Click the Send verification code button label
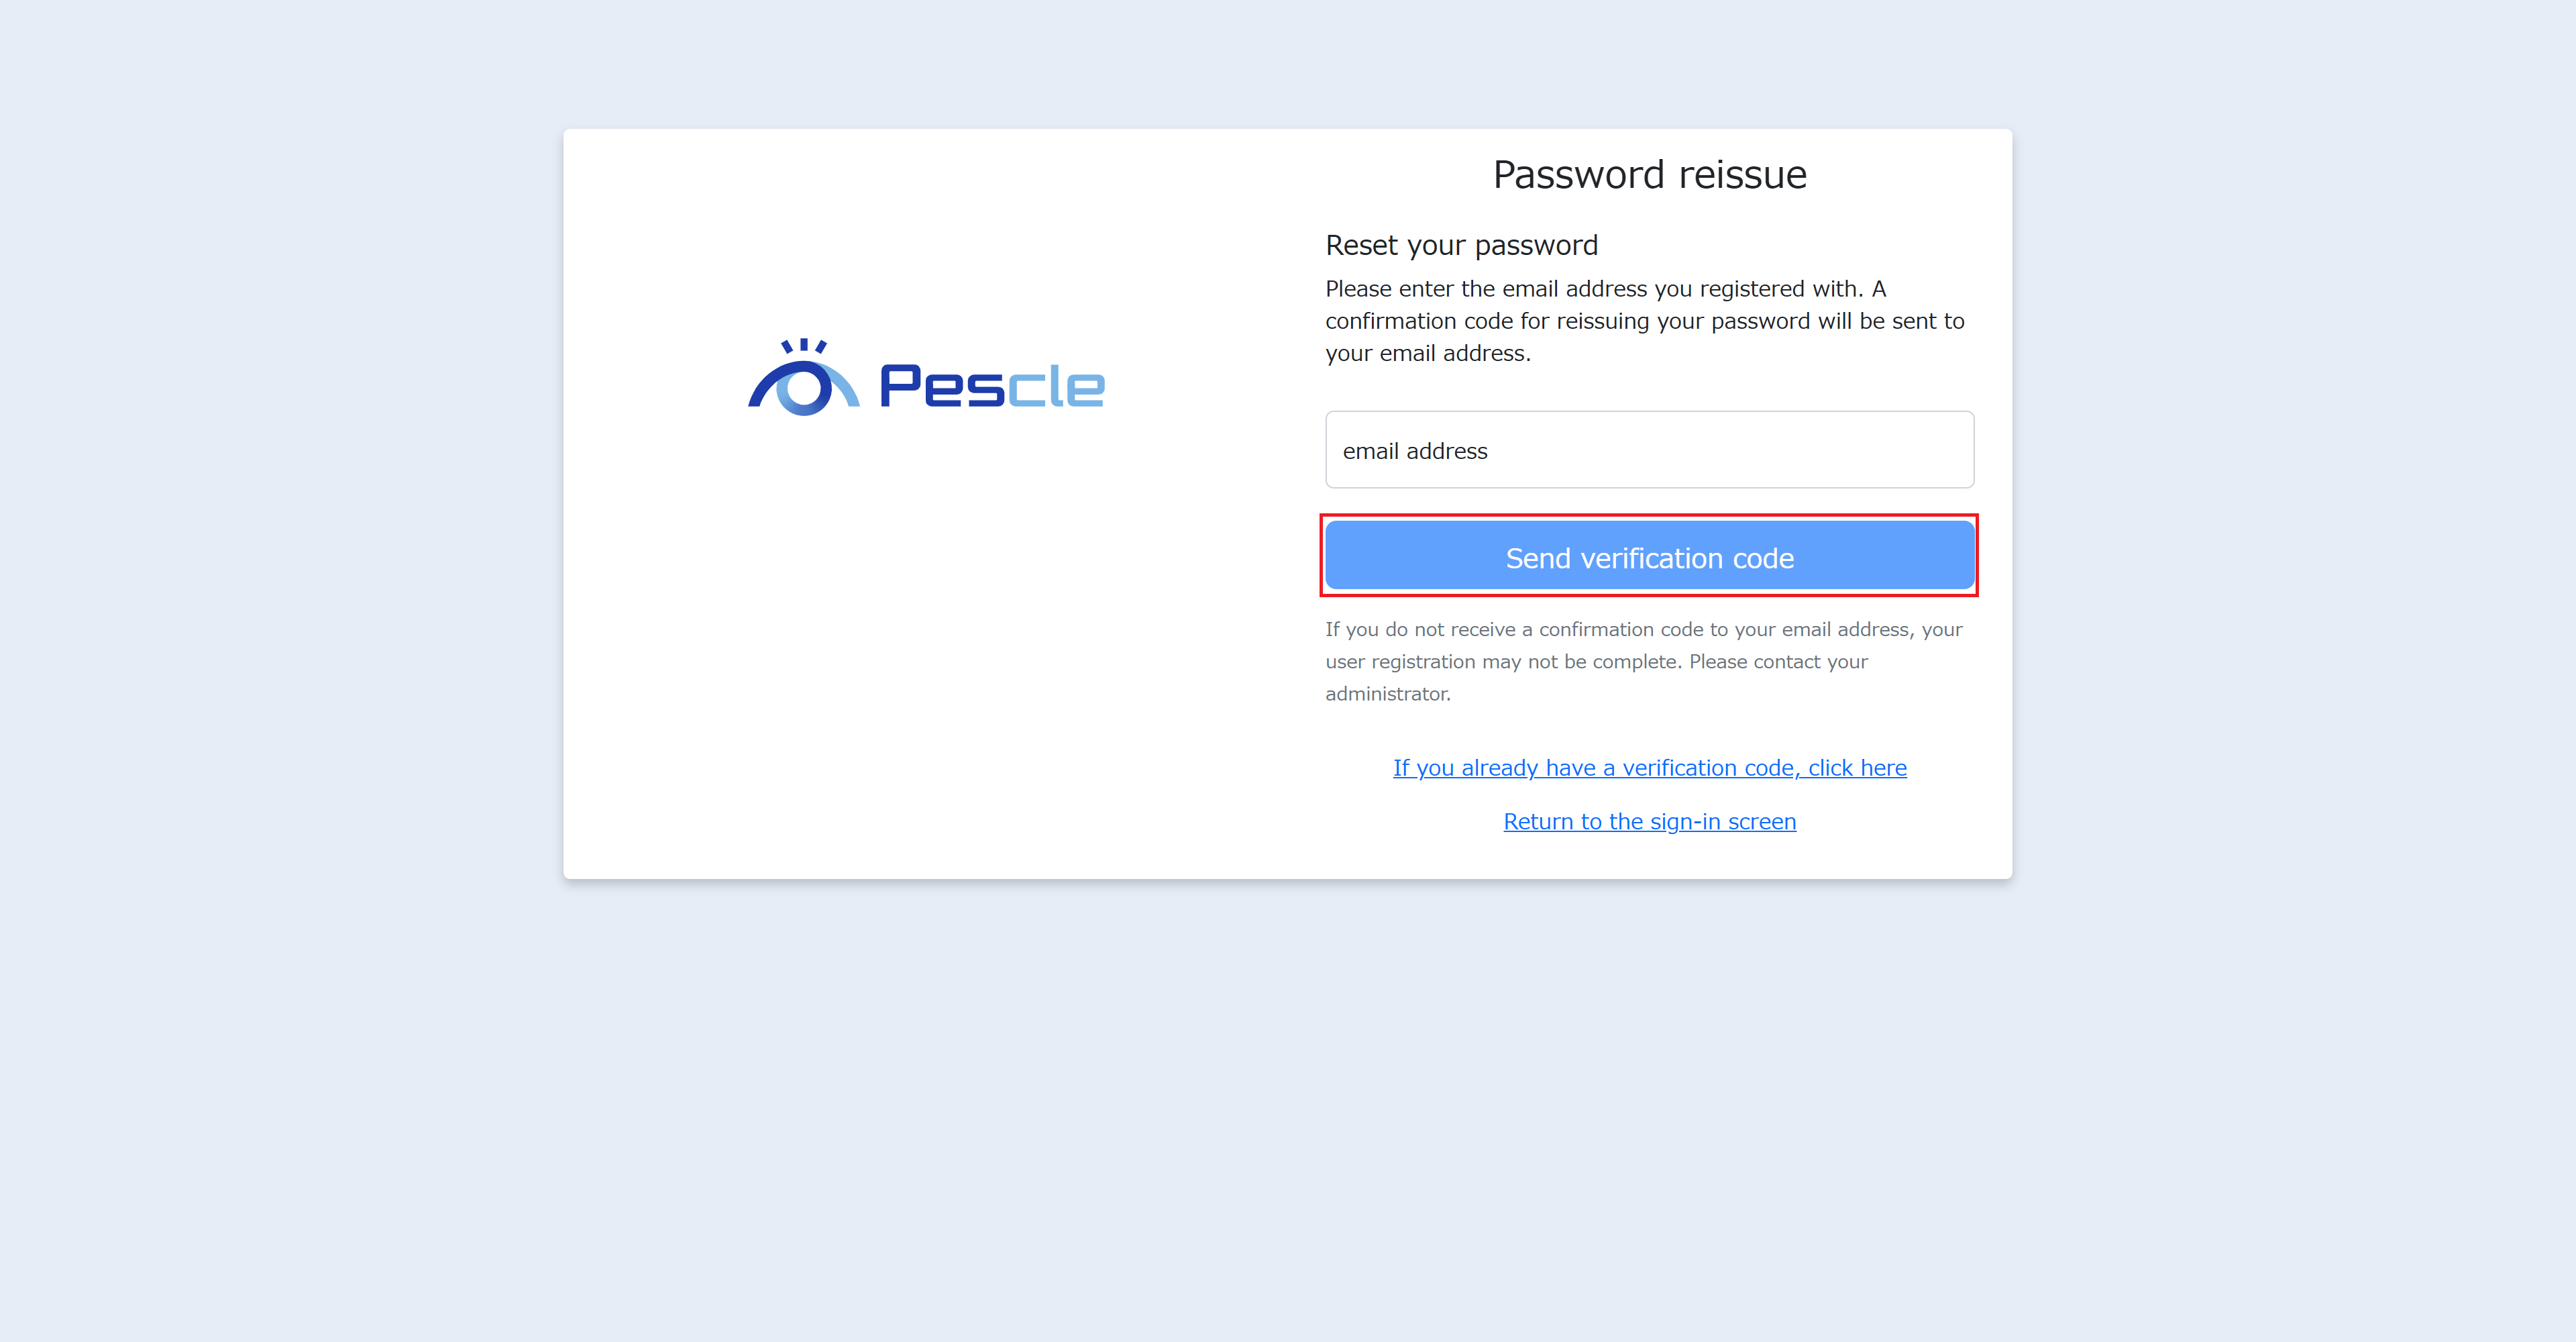This screenshot has width=2576, height=1342. pyautogui.click(x=1649, y=558)
